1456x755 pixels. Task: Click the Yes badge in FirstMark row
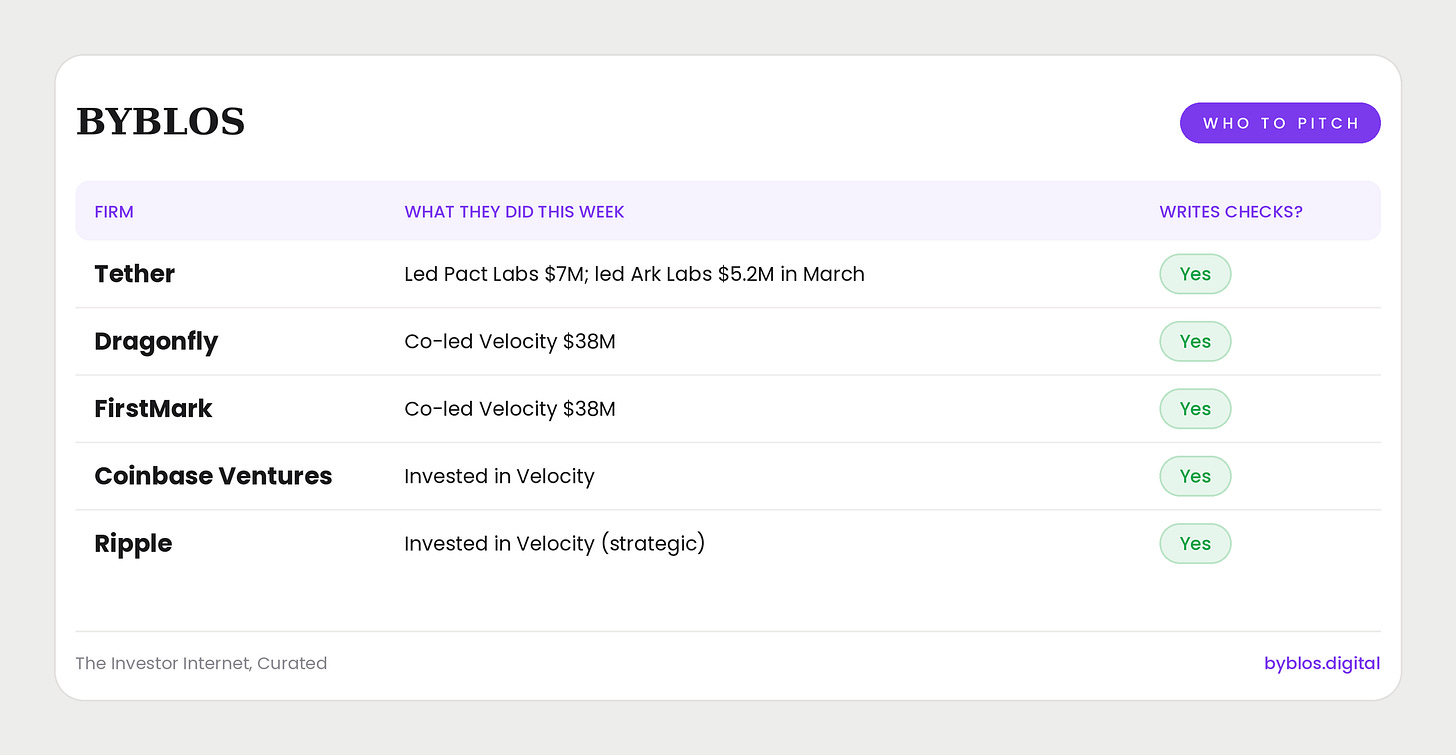(1195, 409)
